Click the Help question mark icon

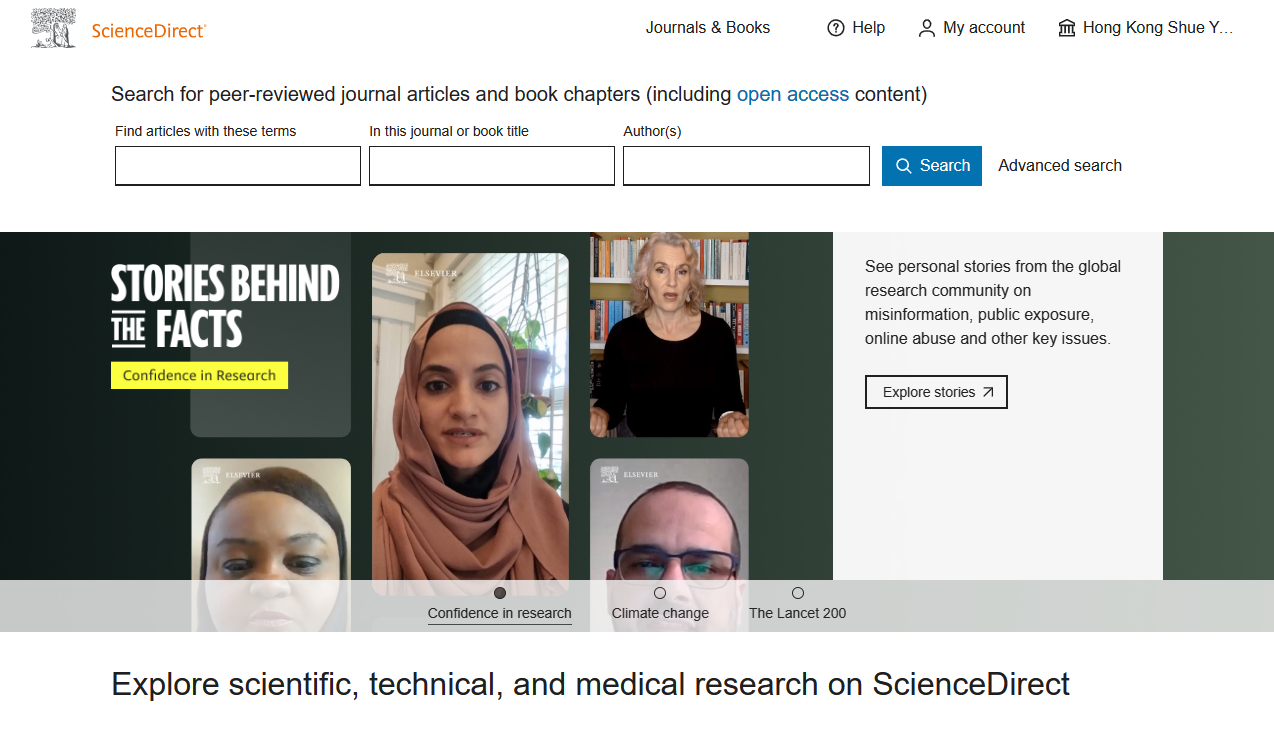tap(836, 28)
